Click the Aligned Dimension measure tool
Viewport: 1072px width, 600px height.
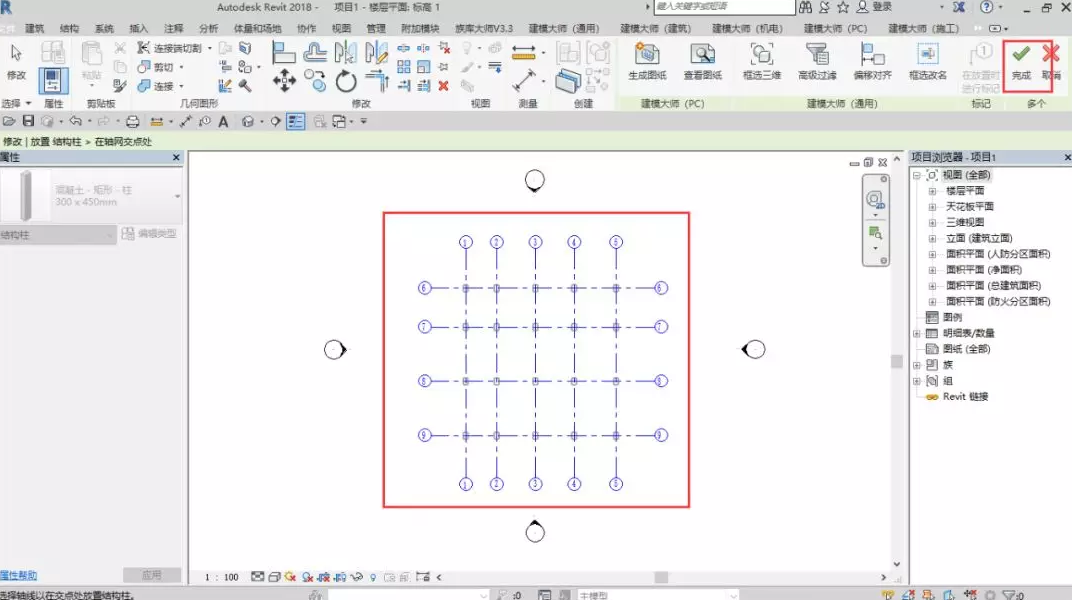[524, 52]
